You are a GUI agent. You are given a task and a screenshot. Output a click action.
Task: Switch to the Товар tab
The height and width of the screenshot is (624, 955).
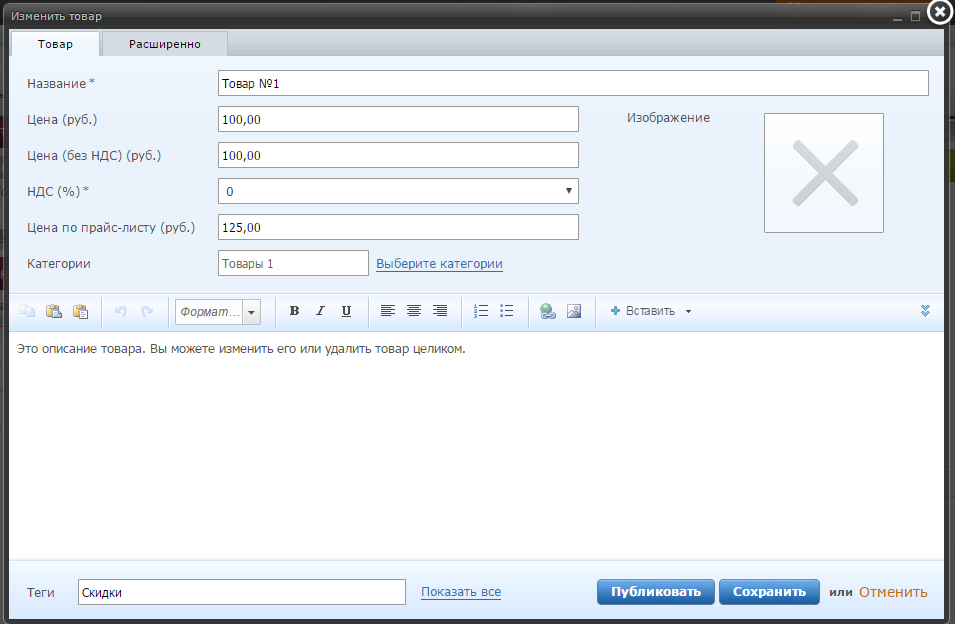pos(55,44)
